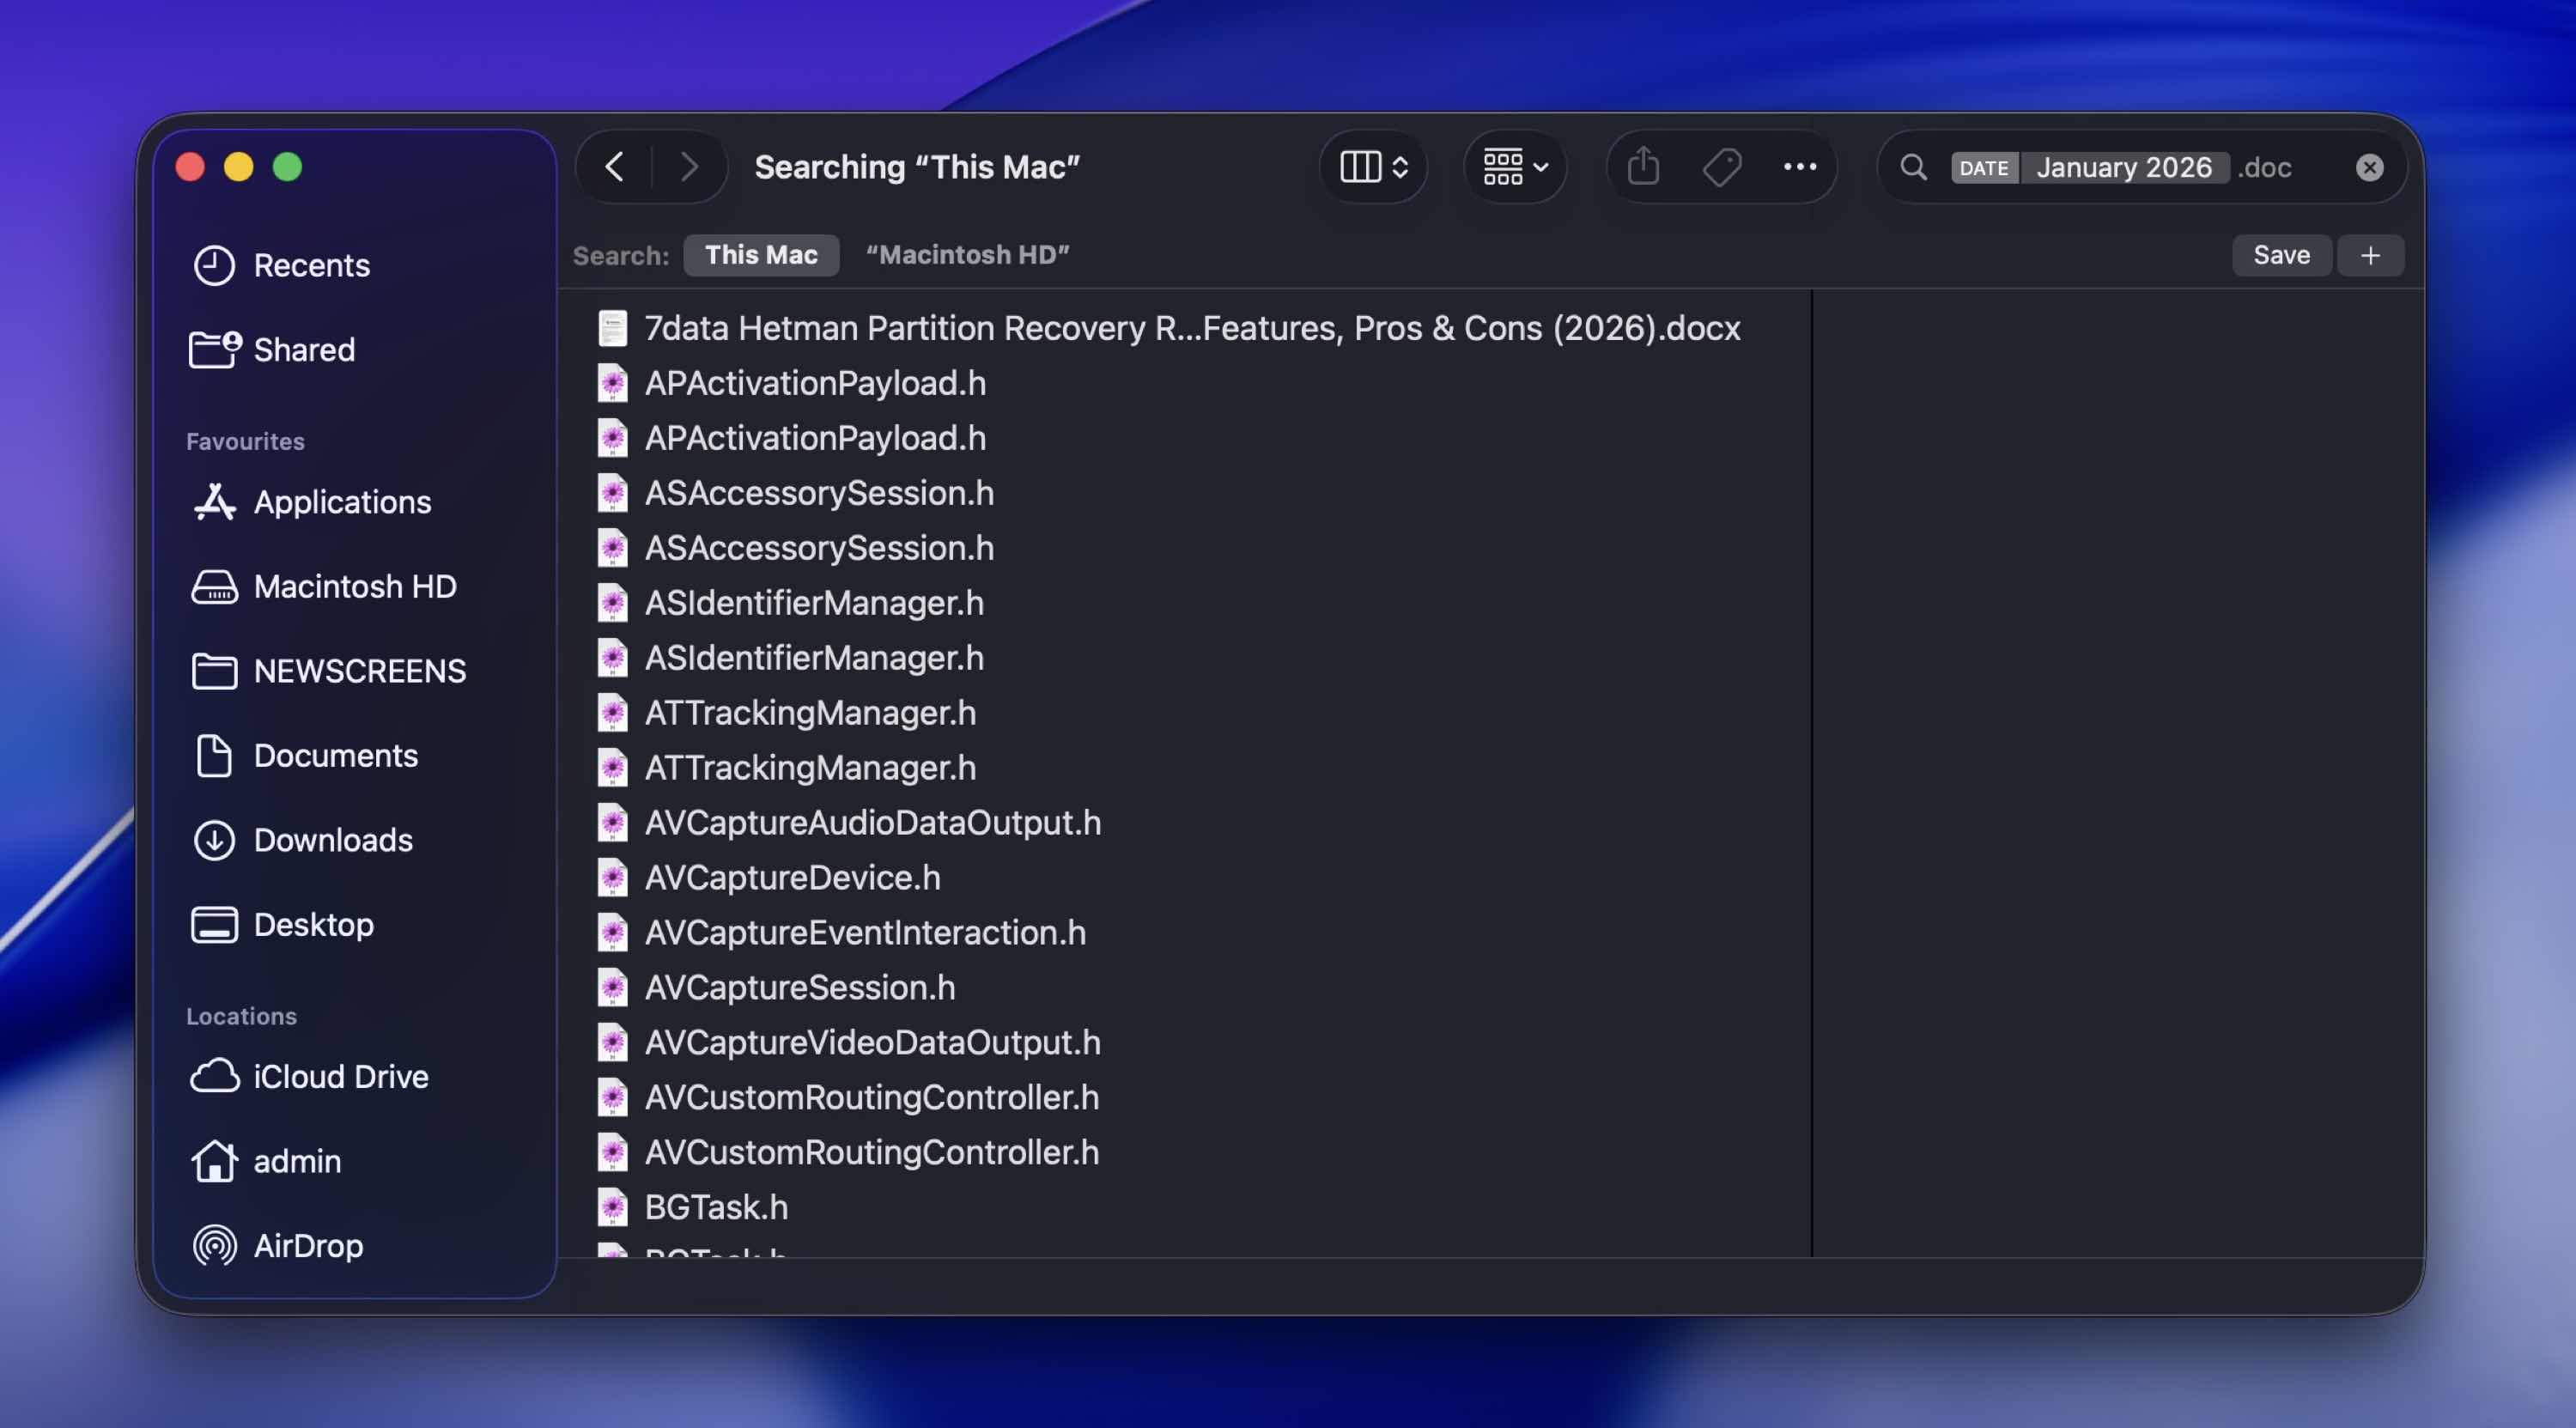Select the AVCaptureDevice.h file

[791, 877]
